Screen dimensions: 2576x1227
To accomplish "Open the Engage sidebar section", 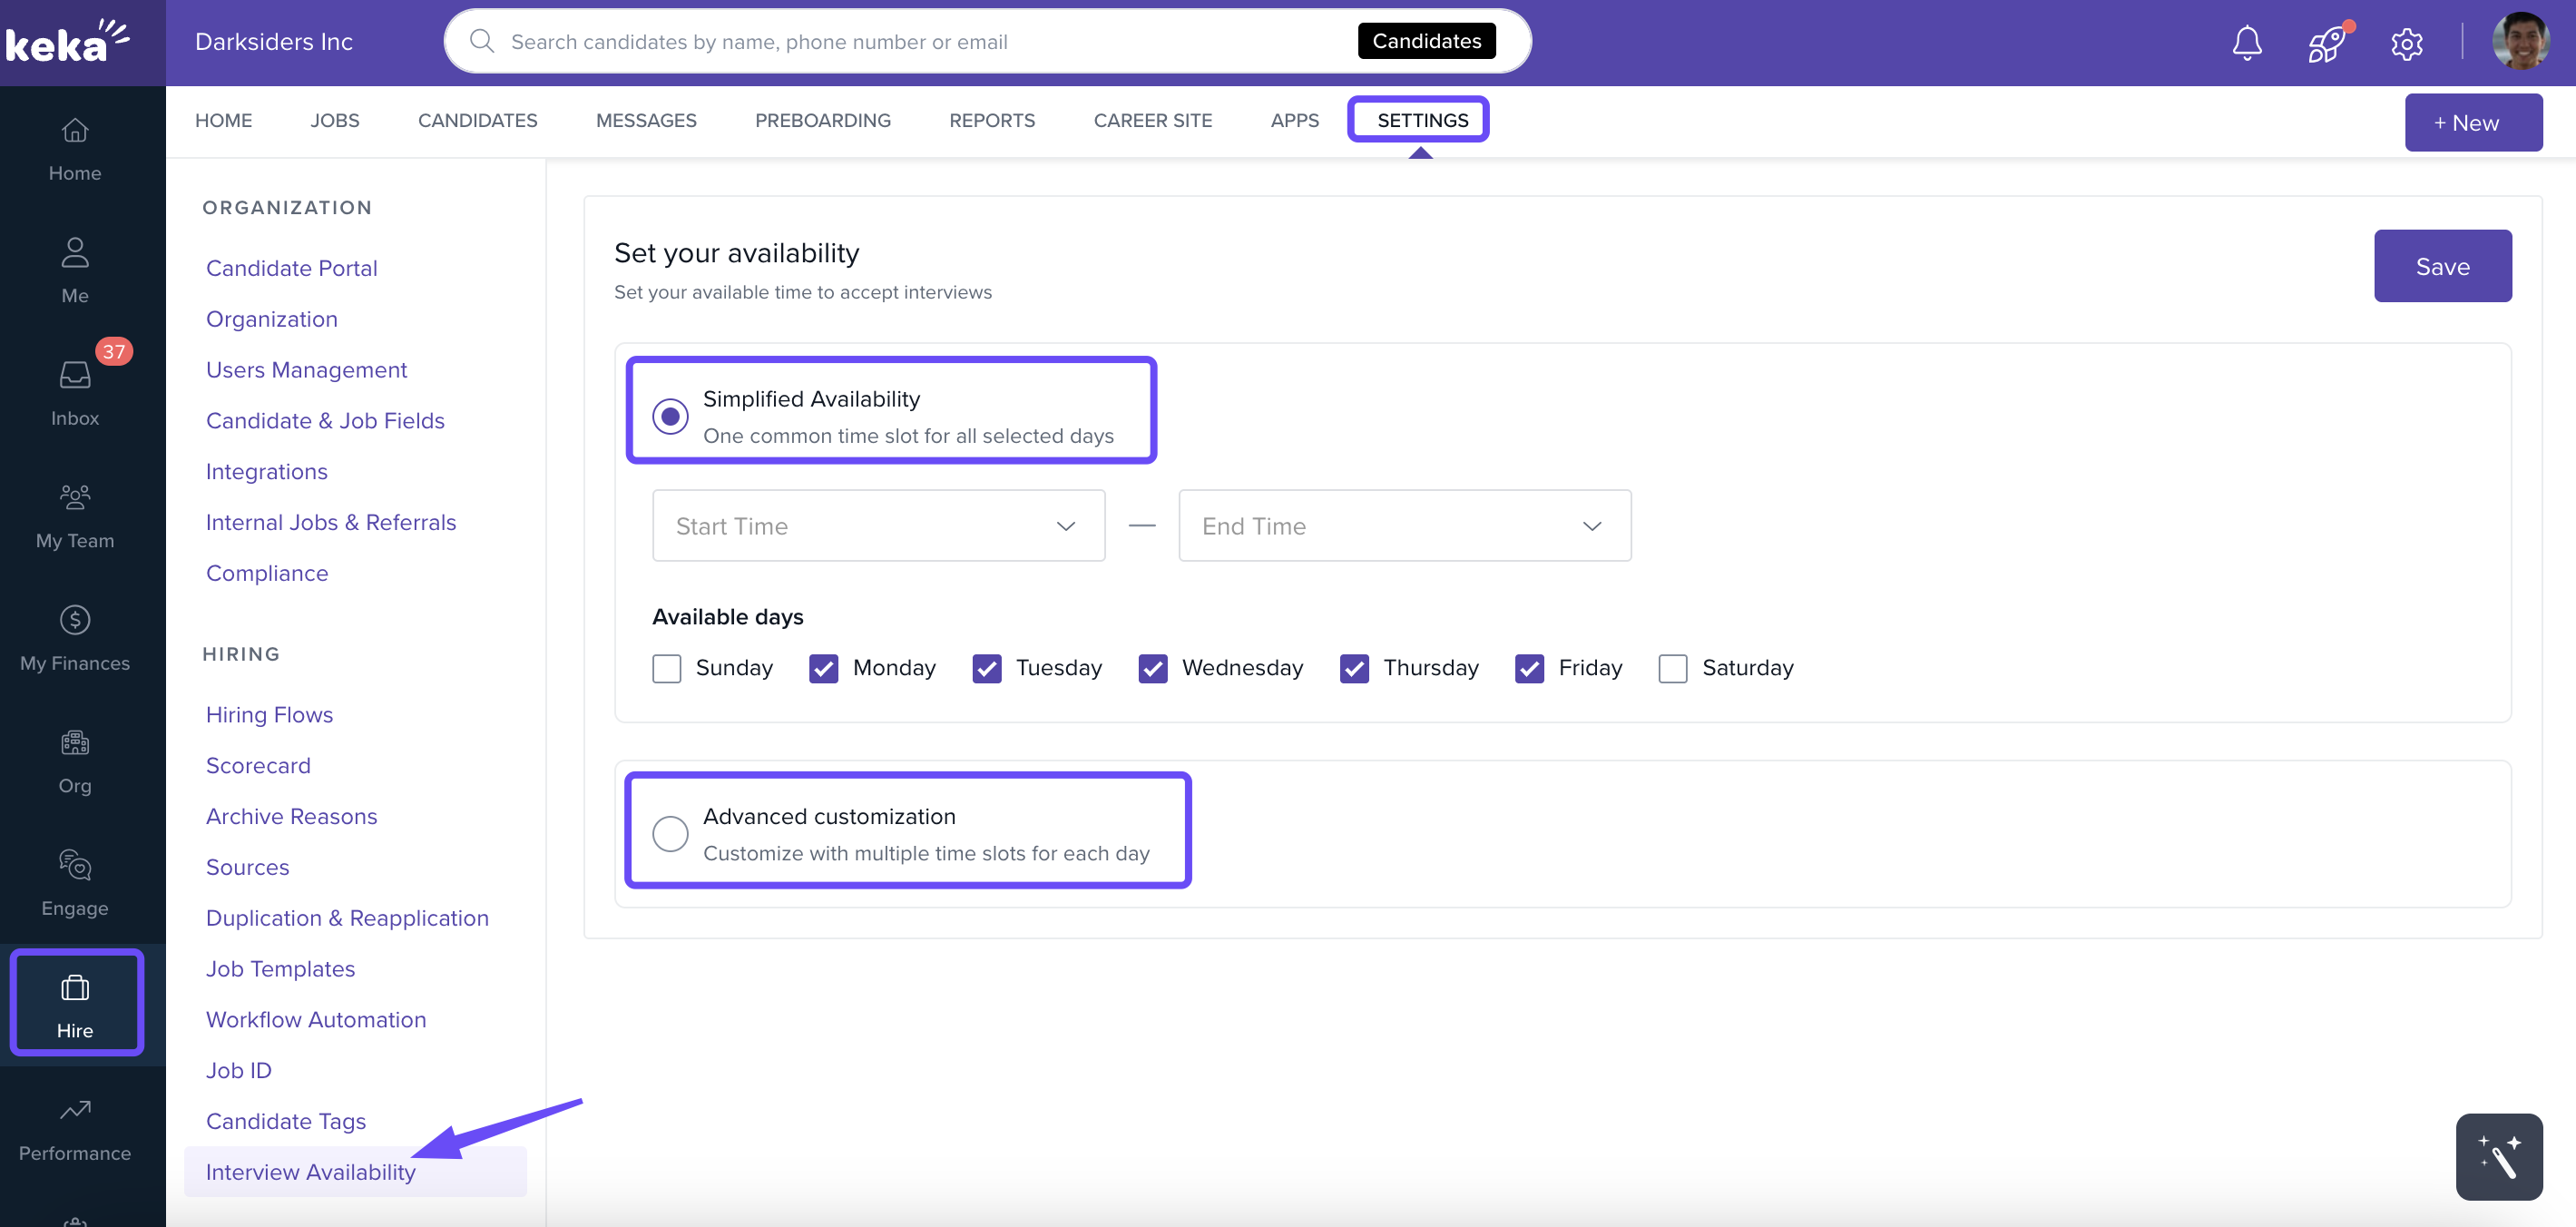I will pyautogui.click(x=75, y=883).
